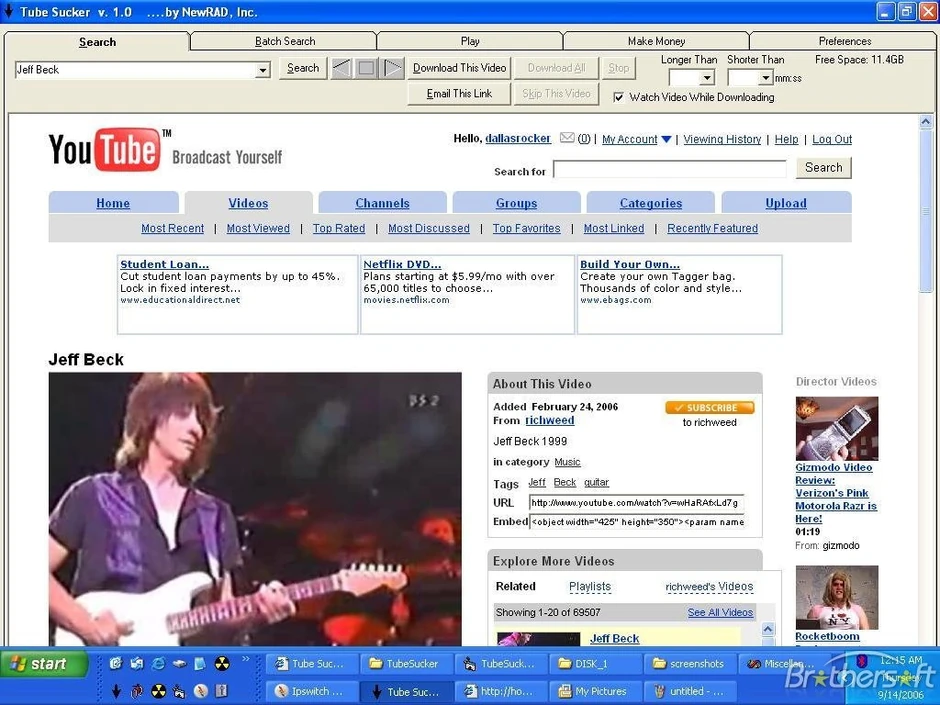This screenshot has height=705, width=940.
Task: Expand the Jeff Beck search term dropdown
Action: point(263,71)
